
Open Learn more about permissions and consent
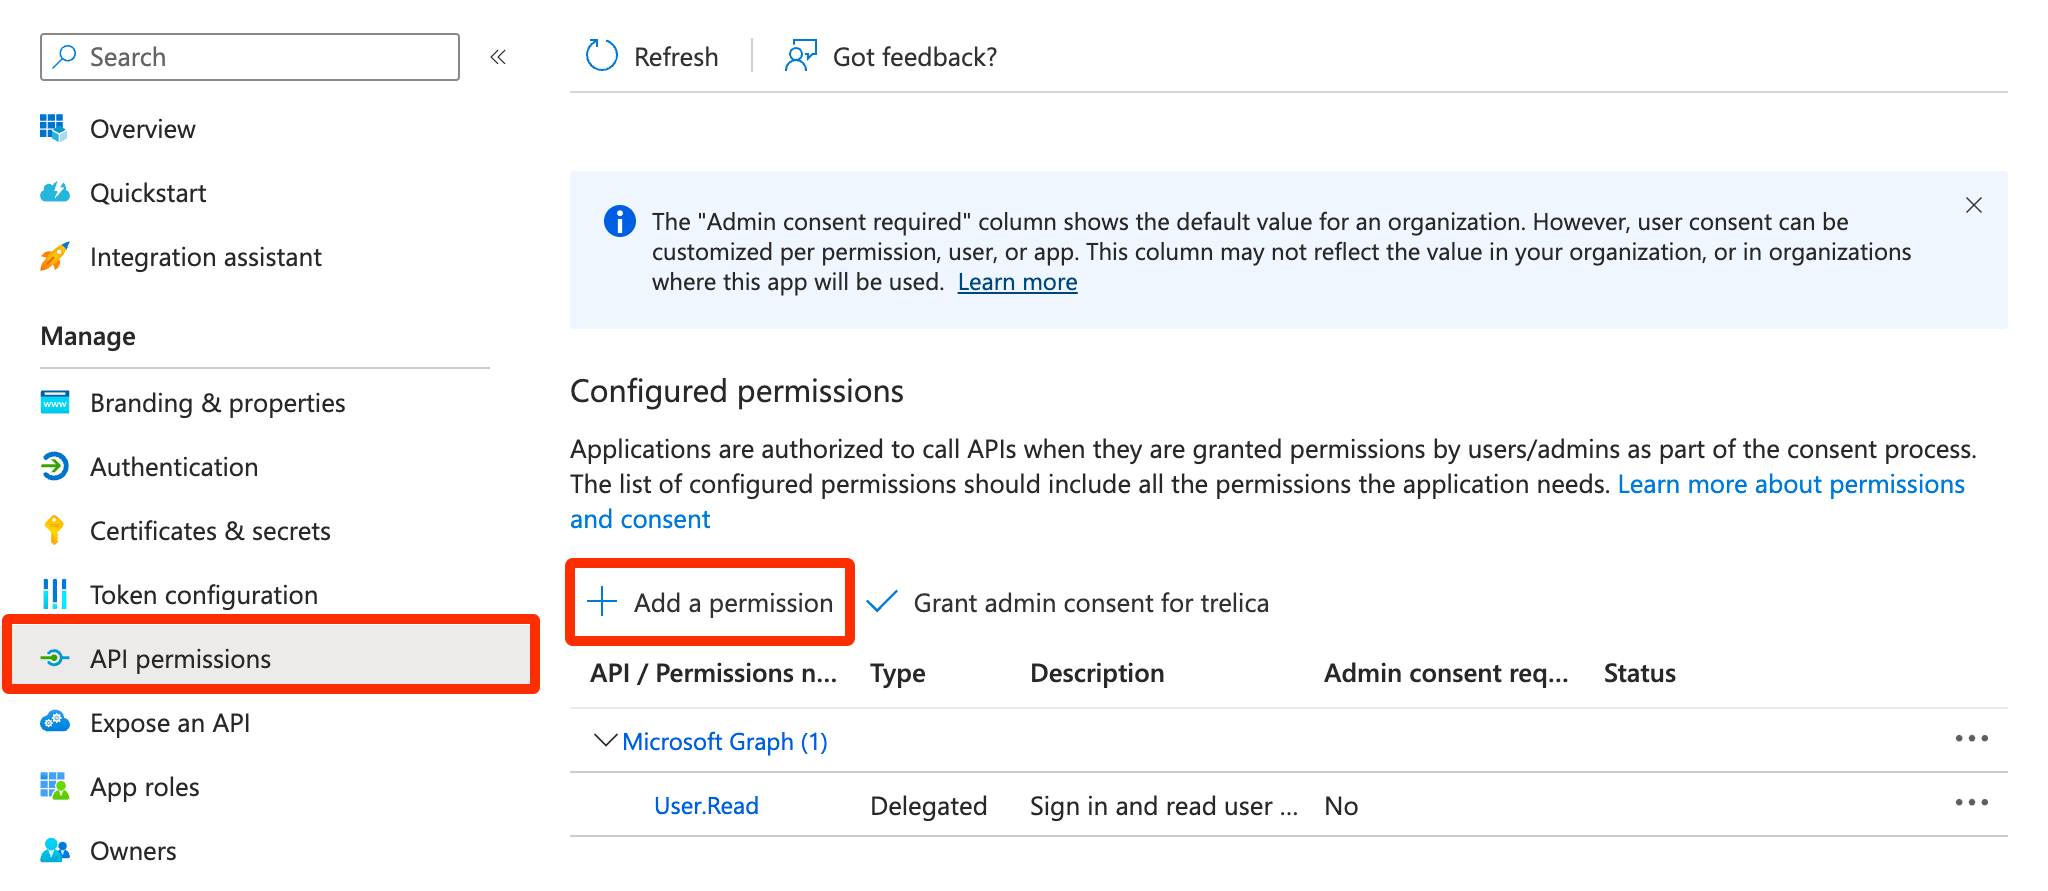click(1791, 484)
